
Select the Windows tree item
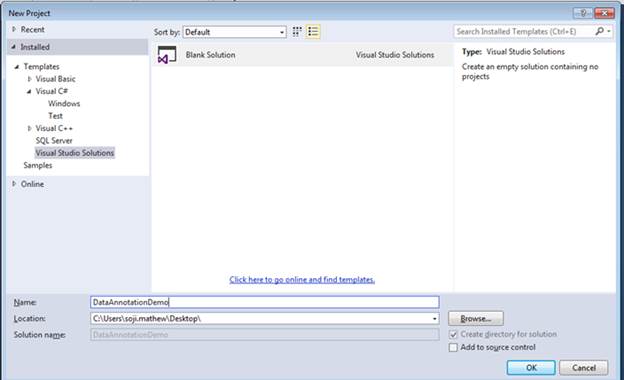click(x=64, y=103)
